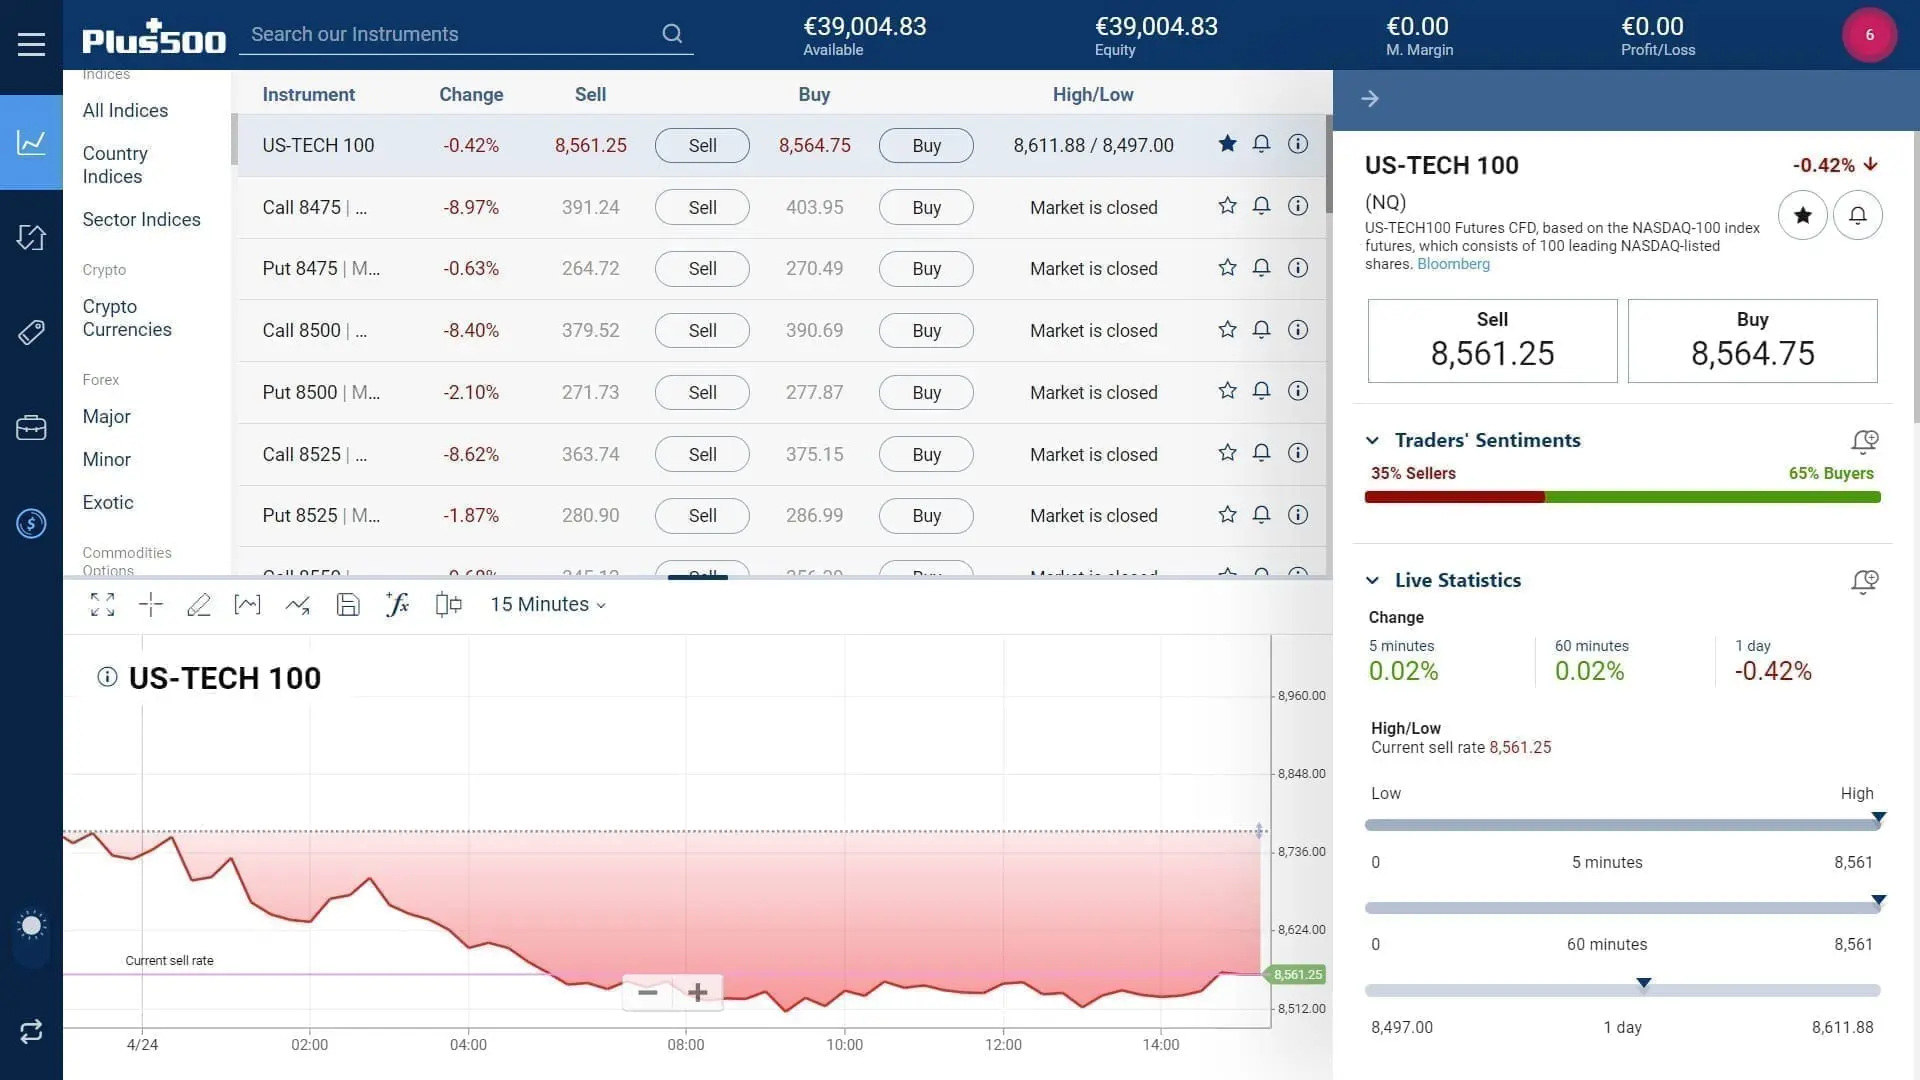Zoom in the chart with plus button
The height and width of the screenshot is (1080, 1920).
click(x=698, y=992)
